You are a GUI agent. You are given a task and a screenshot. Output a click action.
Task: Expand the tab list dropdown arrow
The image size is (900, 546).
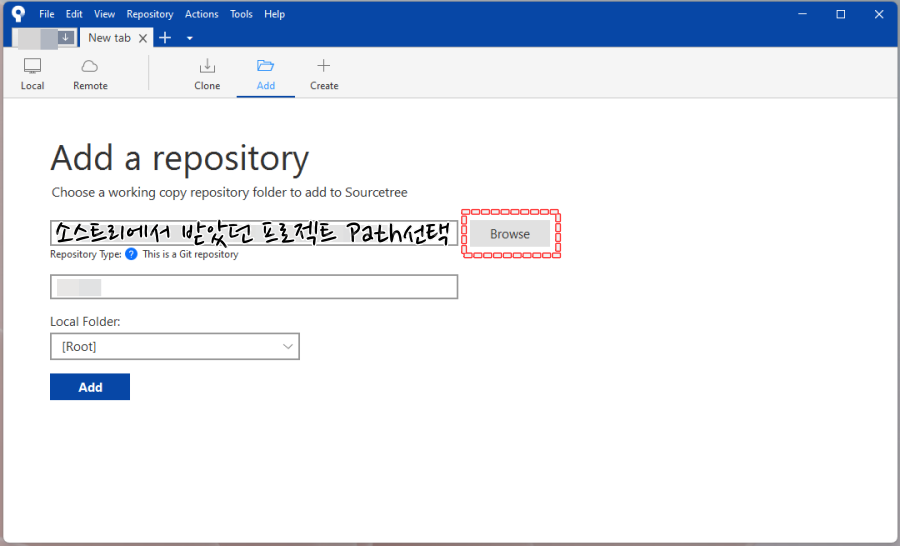tap(189, 38)
